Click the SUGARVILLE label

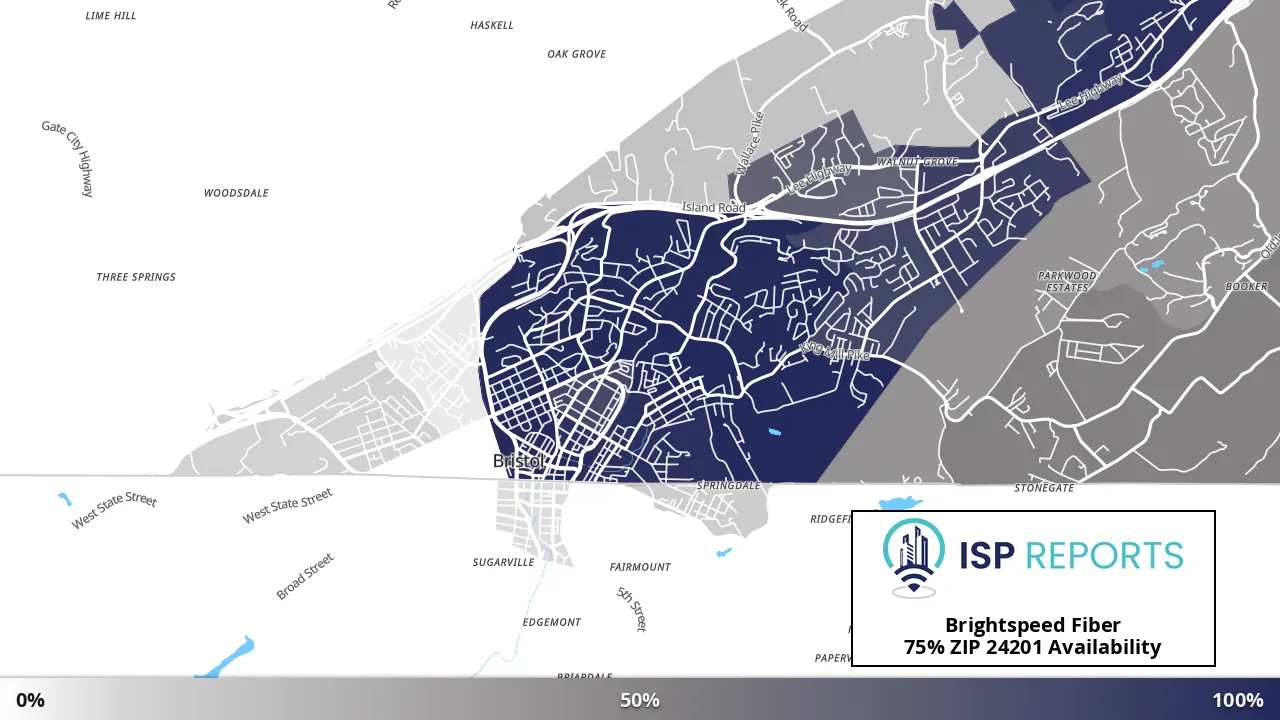tap(503, 563)
